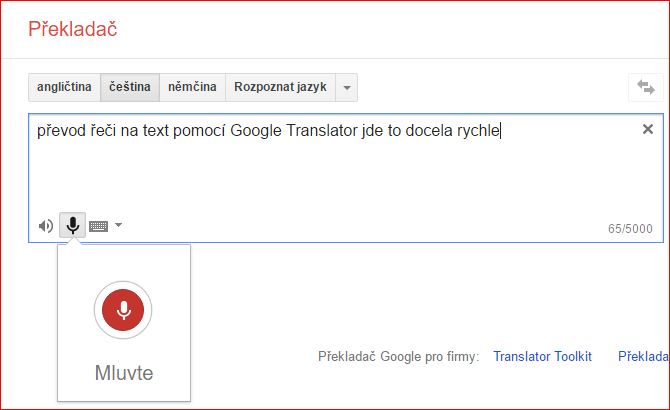Choose němčina as source language
The height and width of the screenshot is (410, 670).
click(192, 87)
